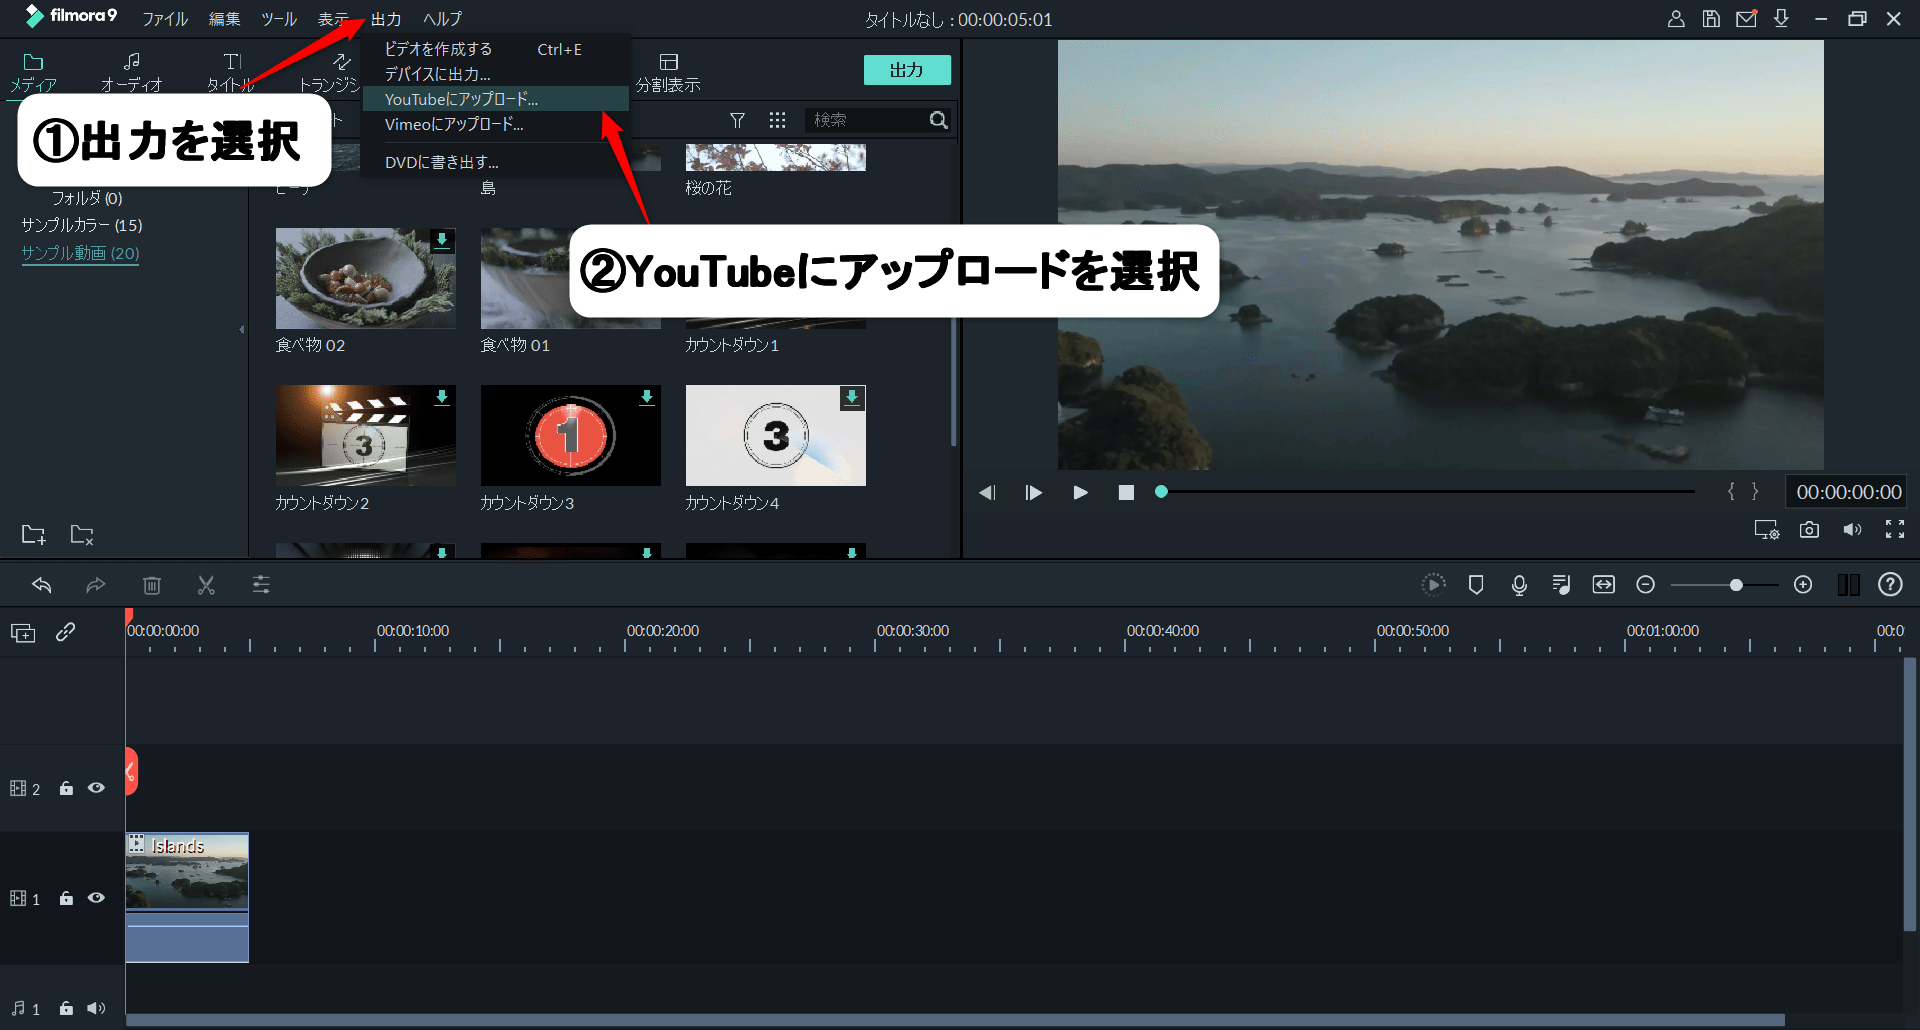Add a new media folder
The width and height of the screenshot is (1920, 1030).
click(34, 534)
